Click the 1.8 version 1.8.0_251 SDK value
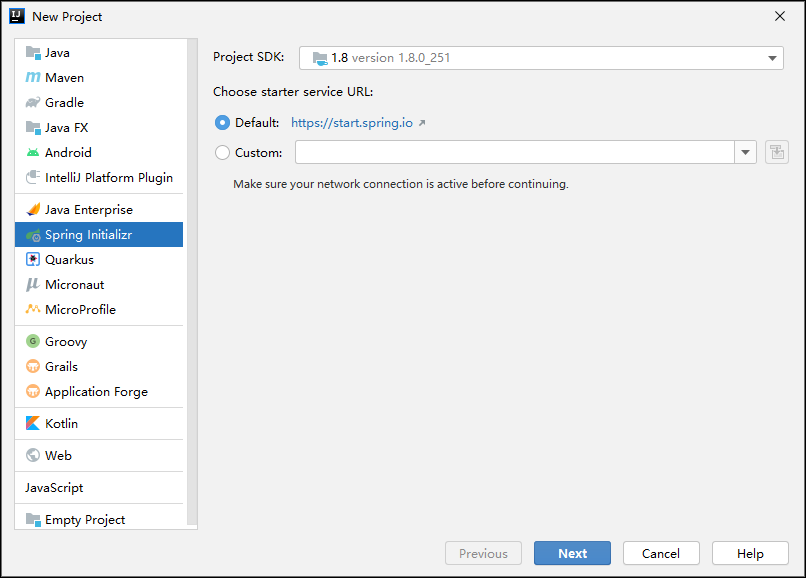The height and width of the screenshot is (578, 806). click(x=391, y=58)
